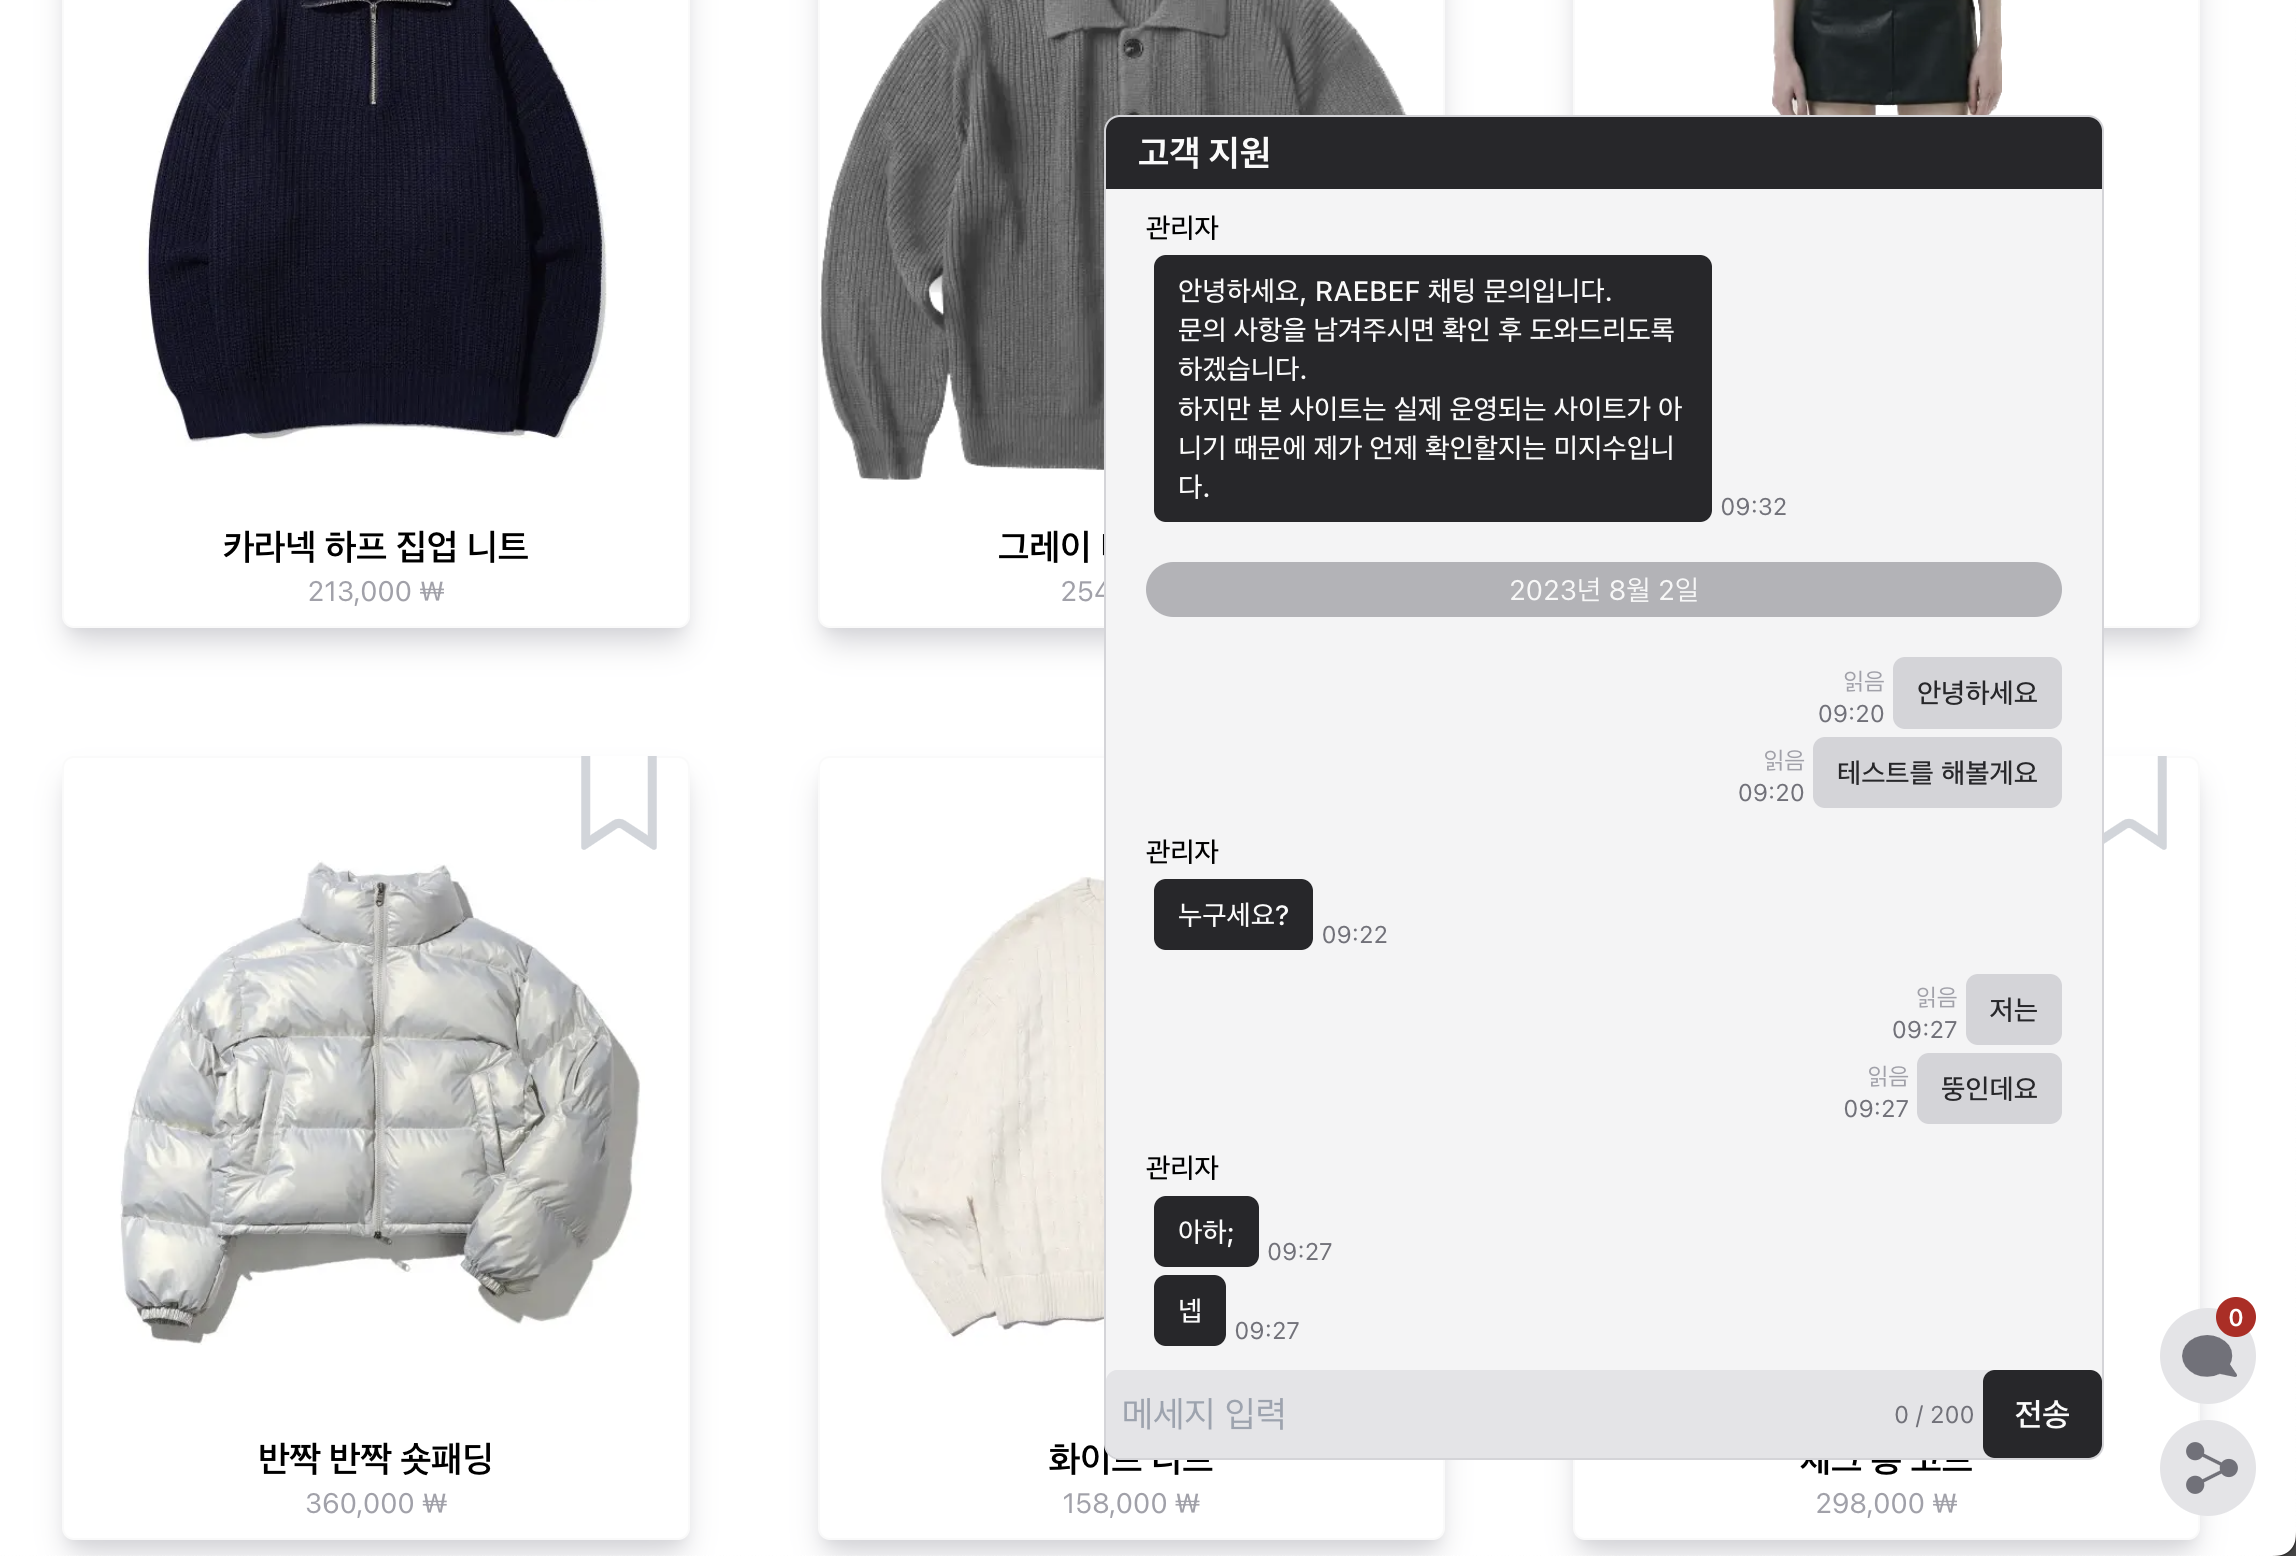Click the 카라넥 하프 집업 니트 title
This screenshot has width=2296, height=1556.
click(x=375, y=546)
